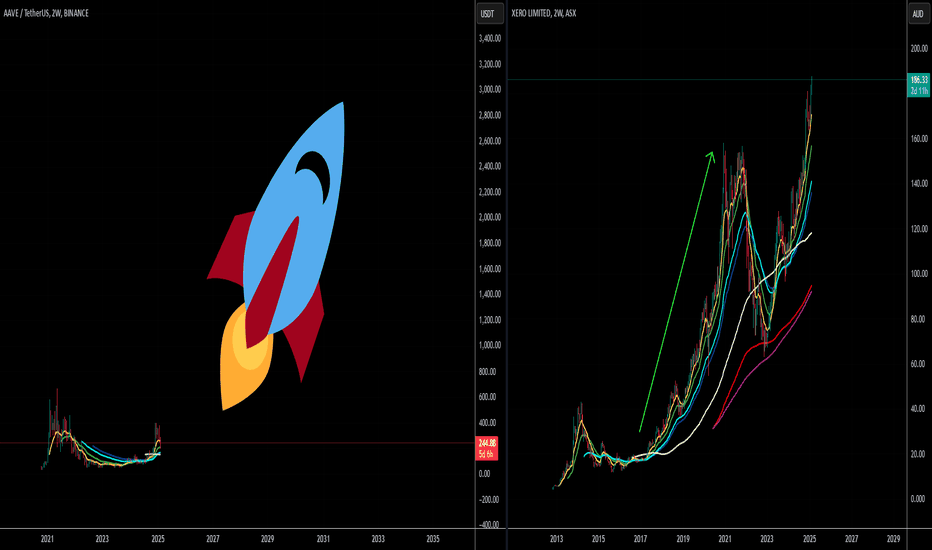Image resolution: width=932 pixels, height=550 pixels.
Task: Click 100.00 on the XERO price axis
Action: (919, 274)
